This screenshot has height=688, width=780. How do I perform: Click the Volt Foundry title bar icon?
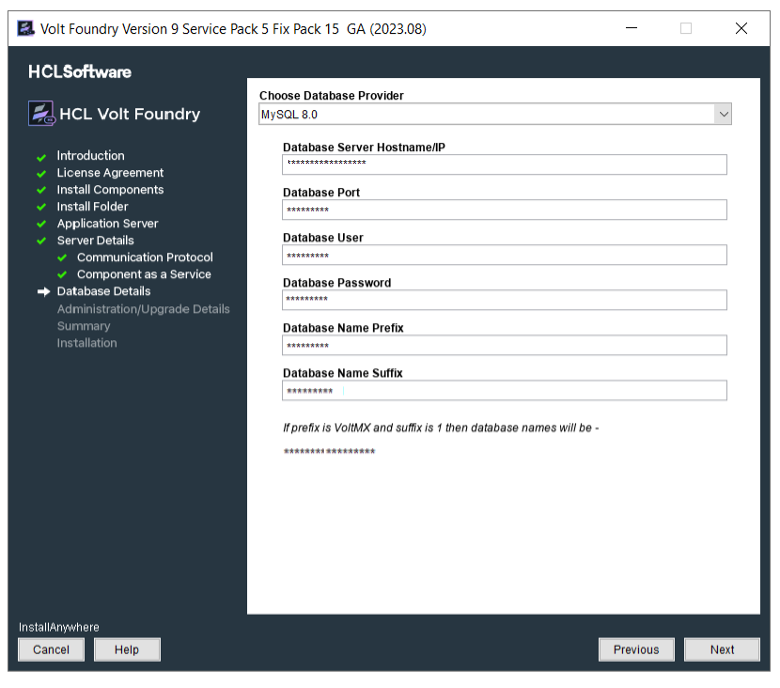click(x=26, y=28)
